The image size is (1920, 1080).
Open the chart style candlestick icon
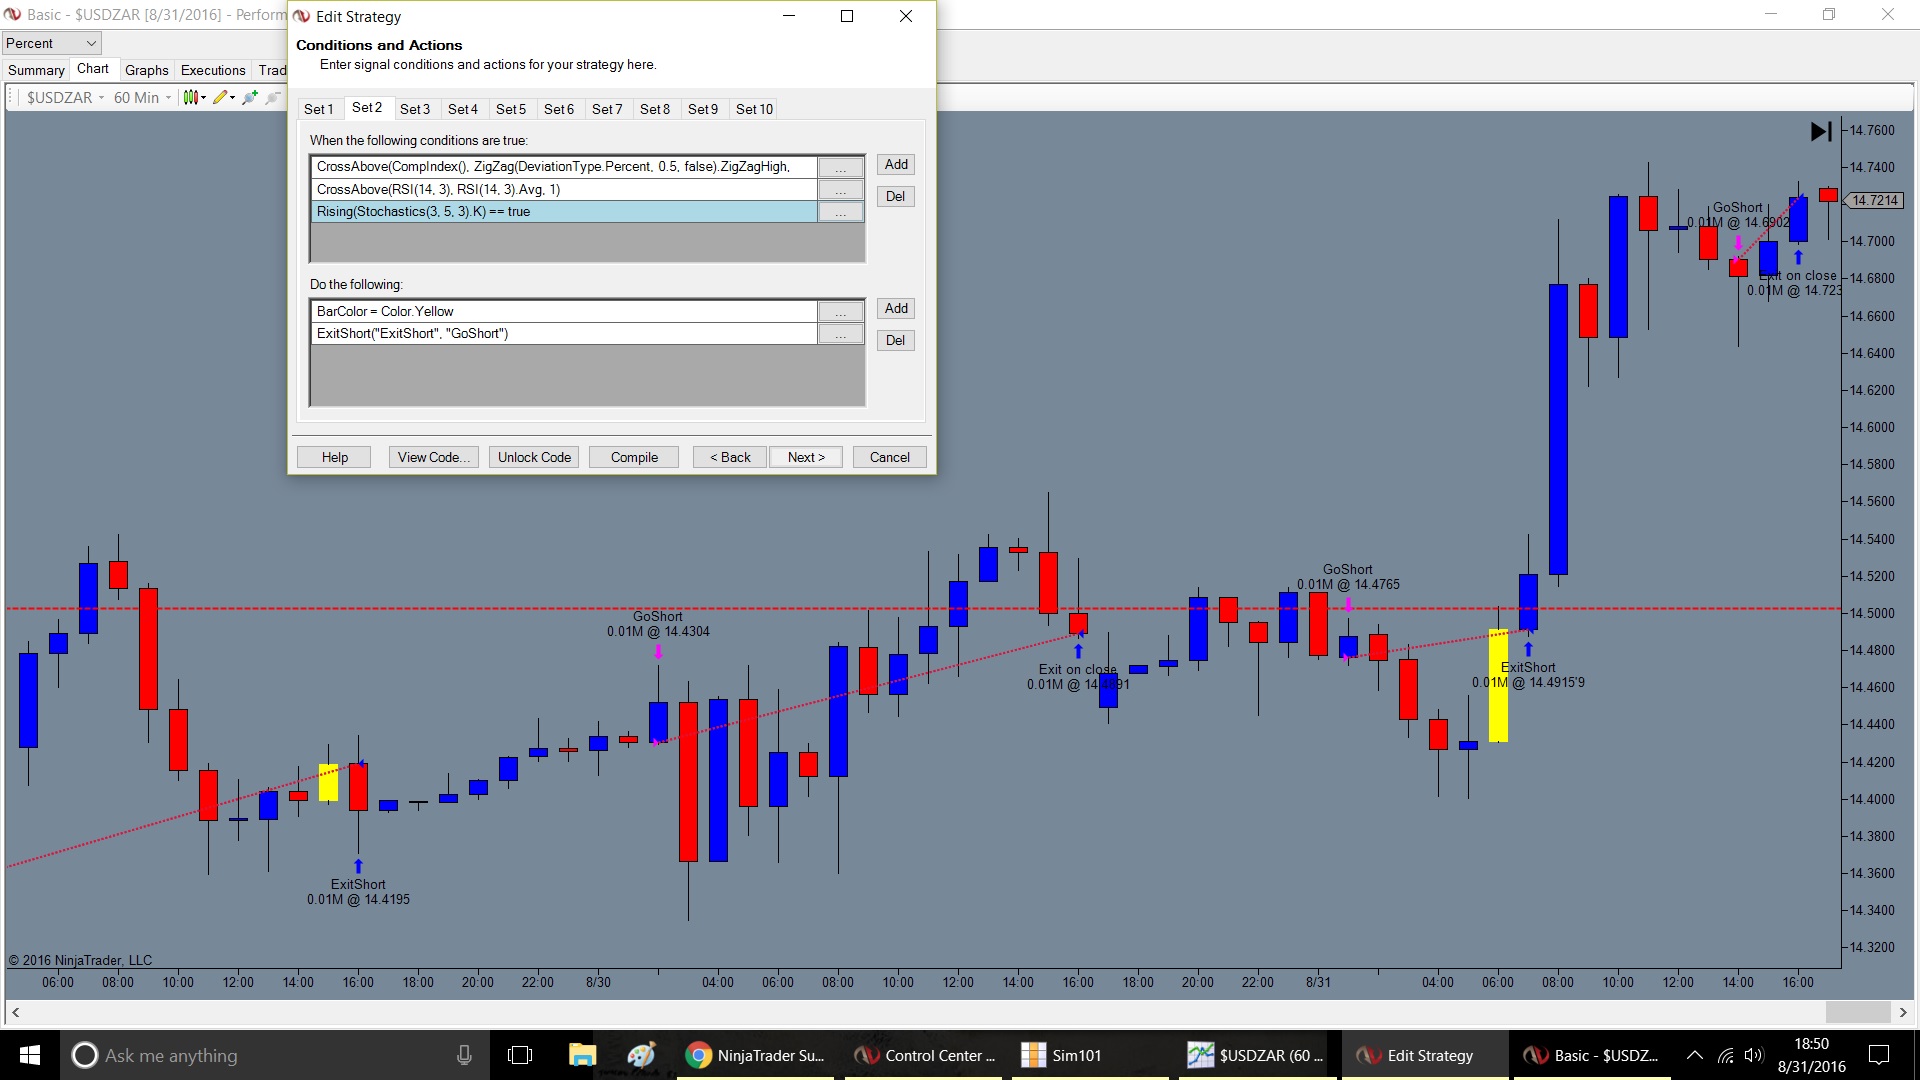[x=190, y=97]
